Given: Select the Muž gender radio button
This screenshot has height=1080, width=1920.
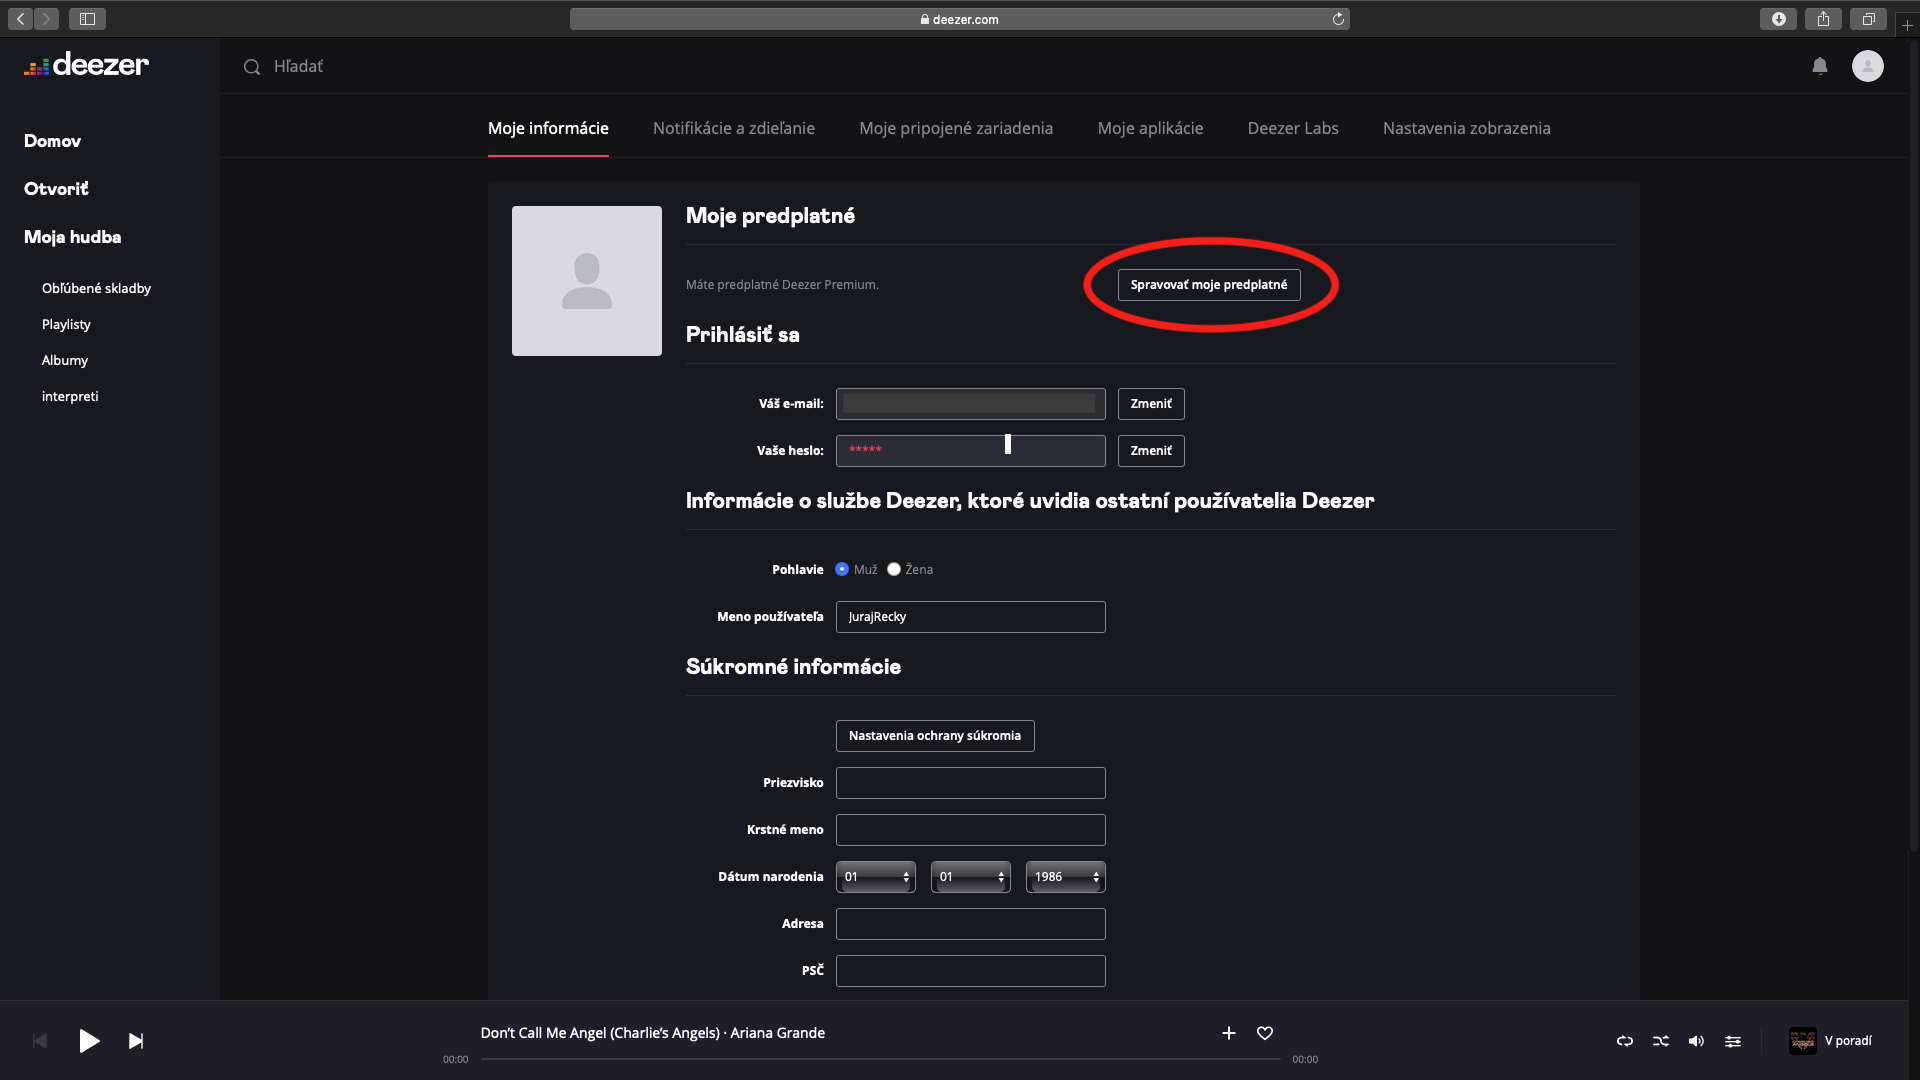Looking at the screenshot, I should [x=842, y=569].
